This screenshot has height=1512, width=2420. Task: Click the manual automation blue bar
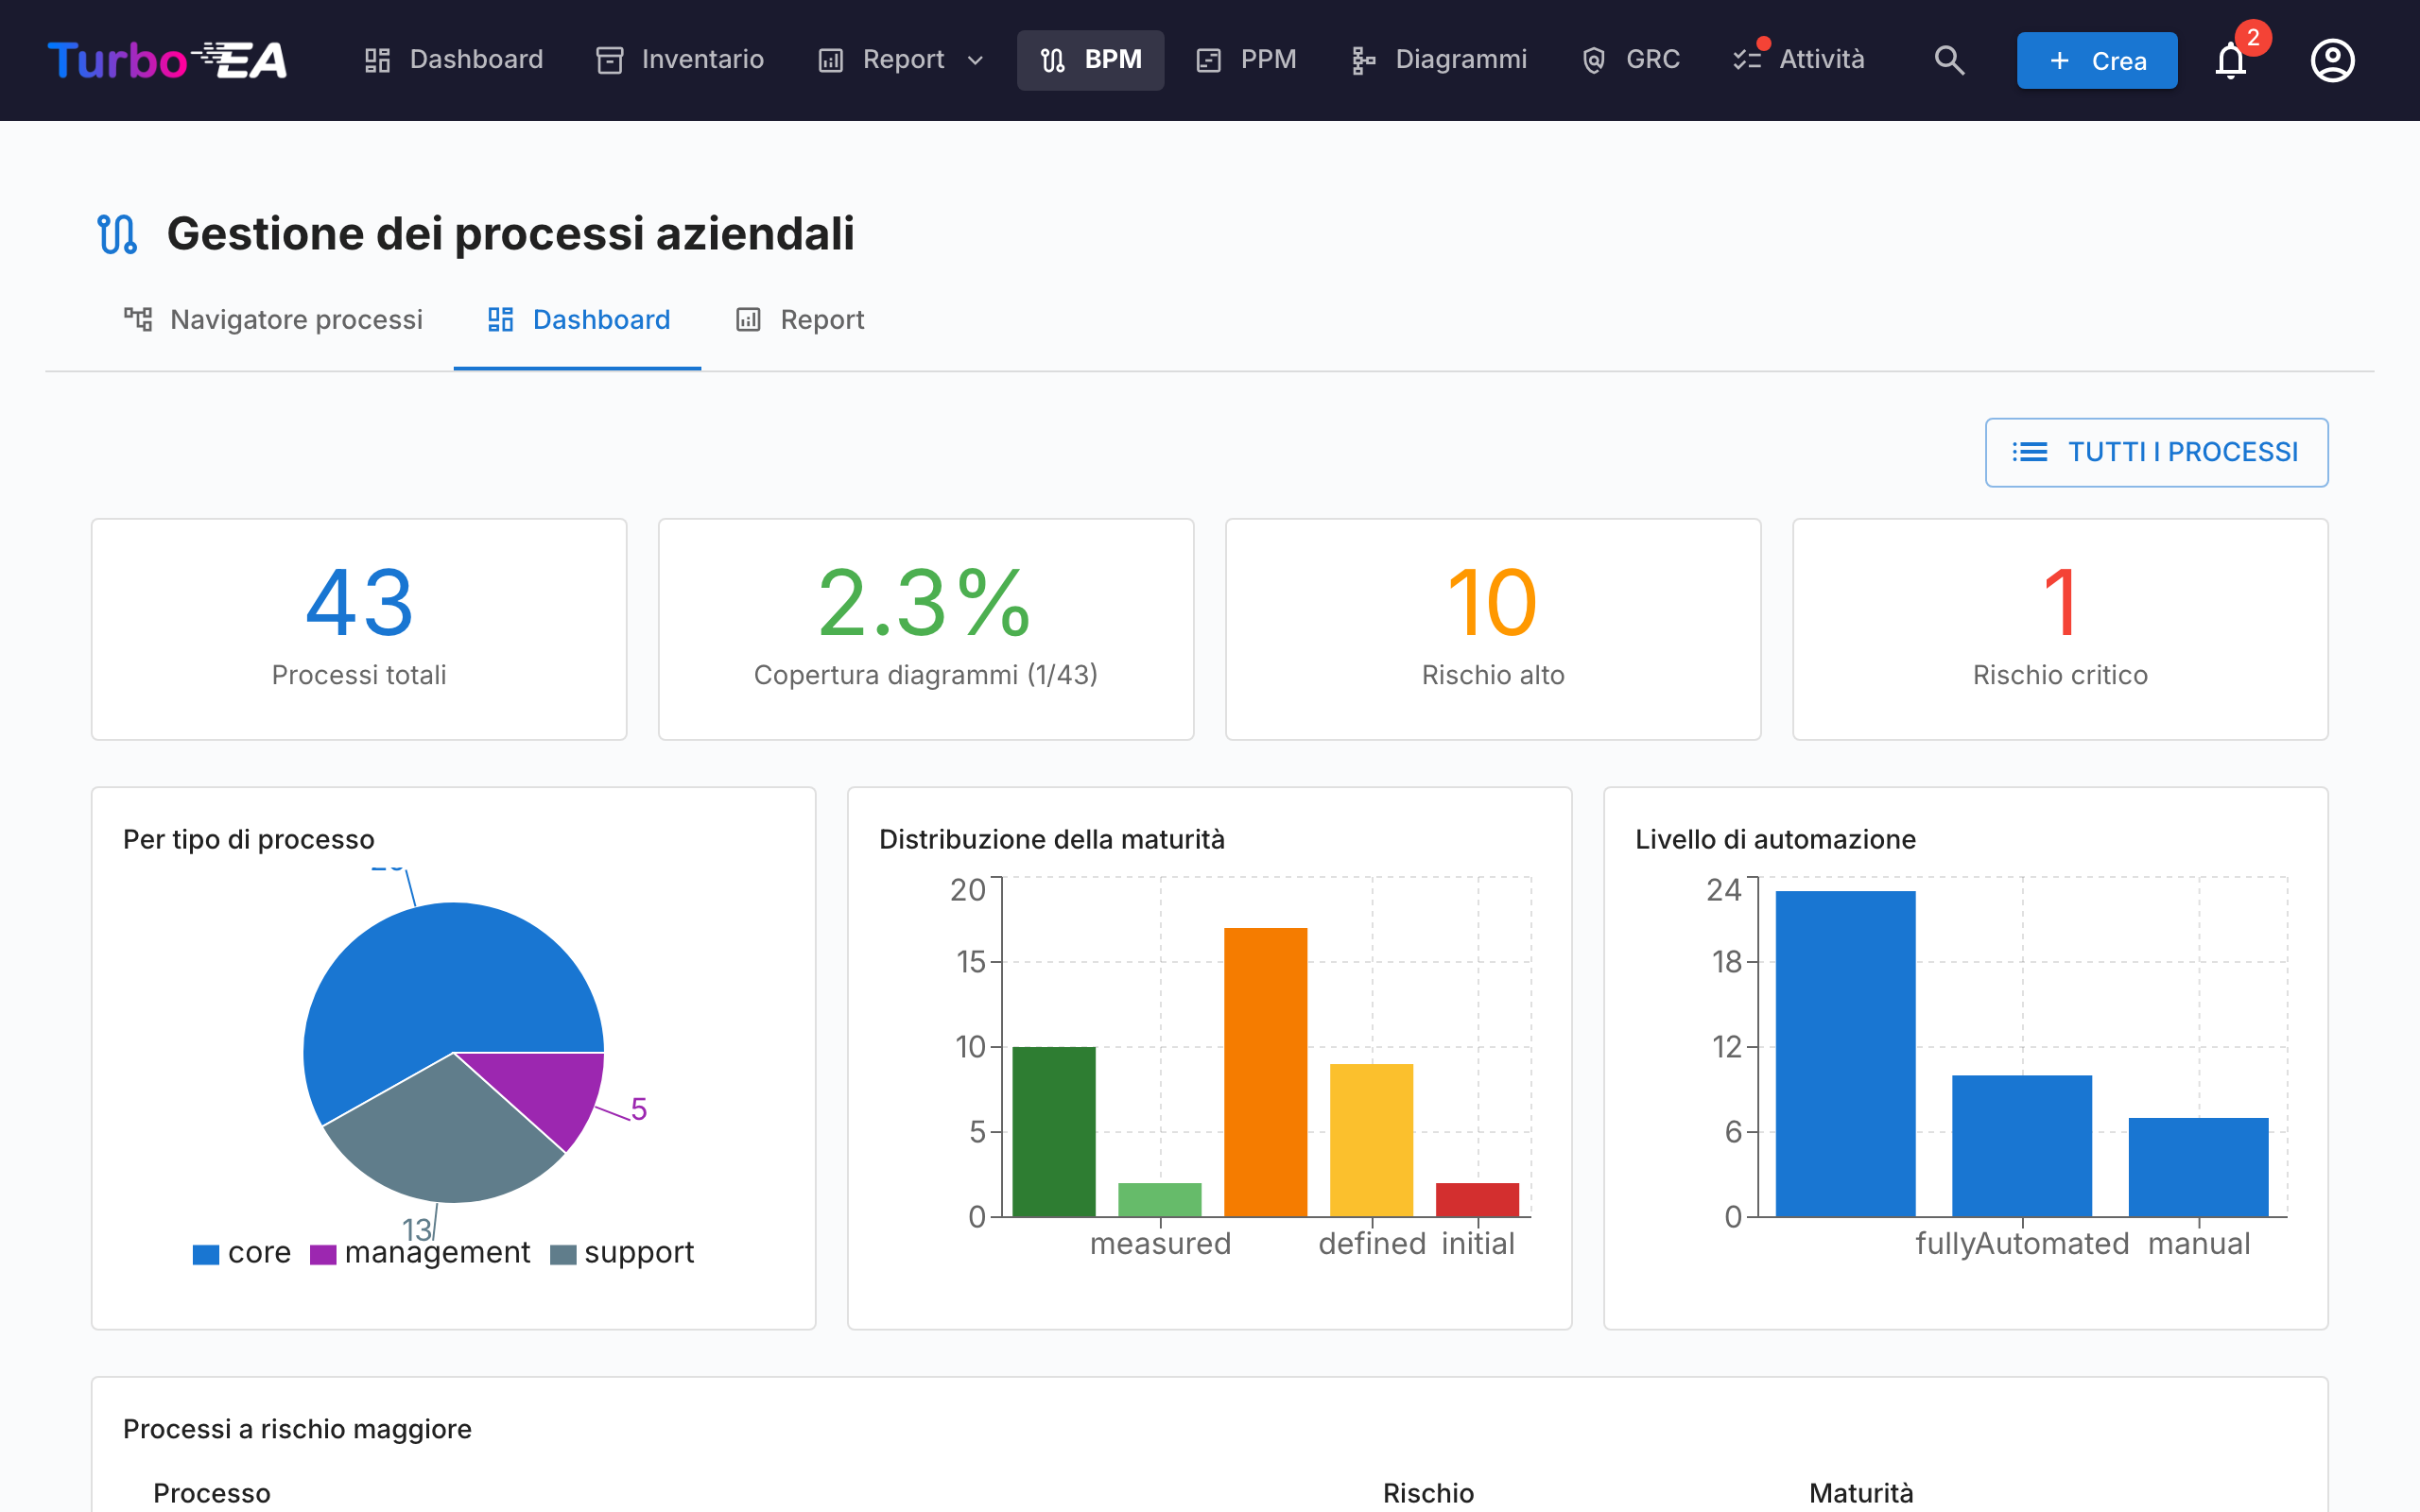[x=2198, y=1167]
